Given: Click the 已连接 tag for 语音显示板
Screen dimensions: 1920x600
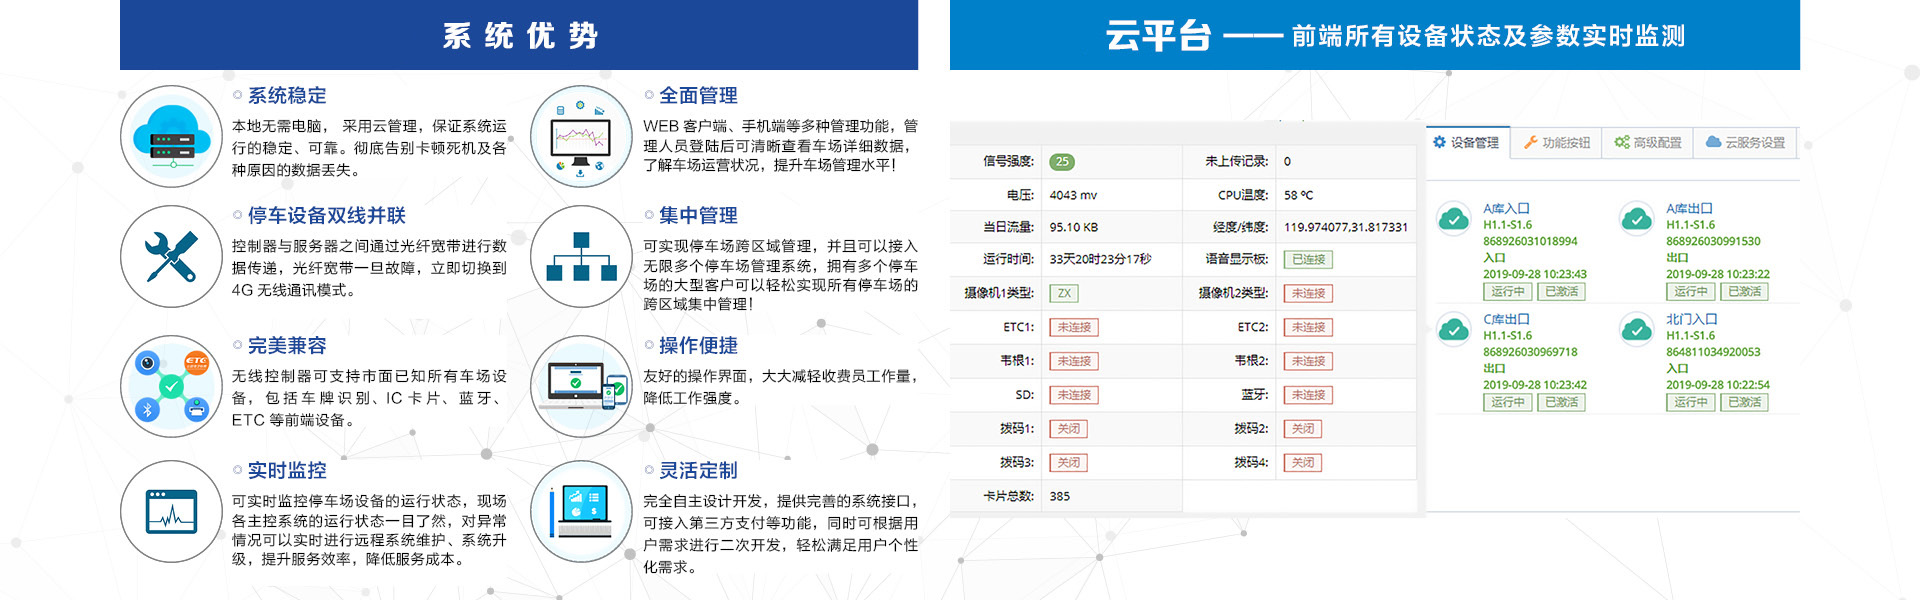Looking at the screenshot, I should pyautogui.click(x=1308, y=260).
